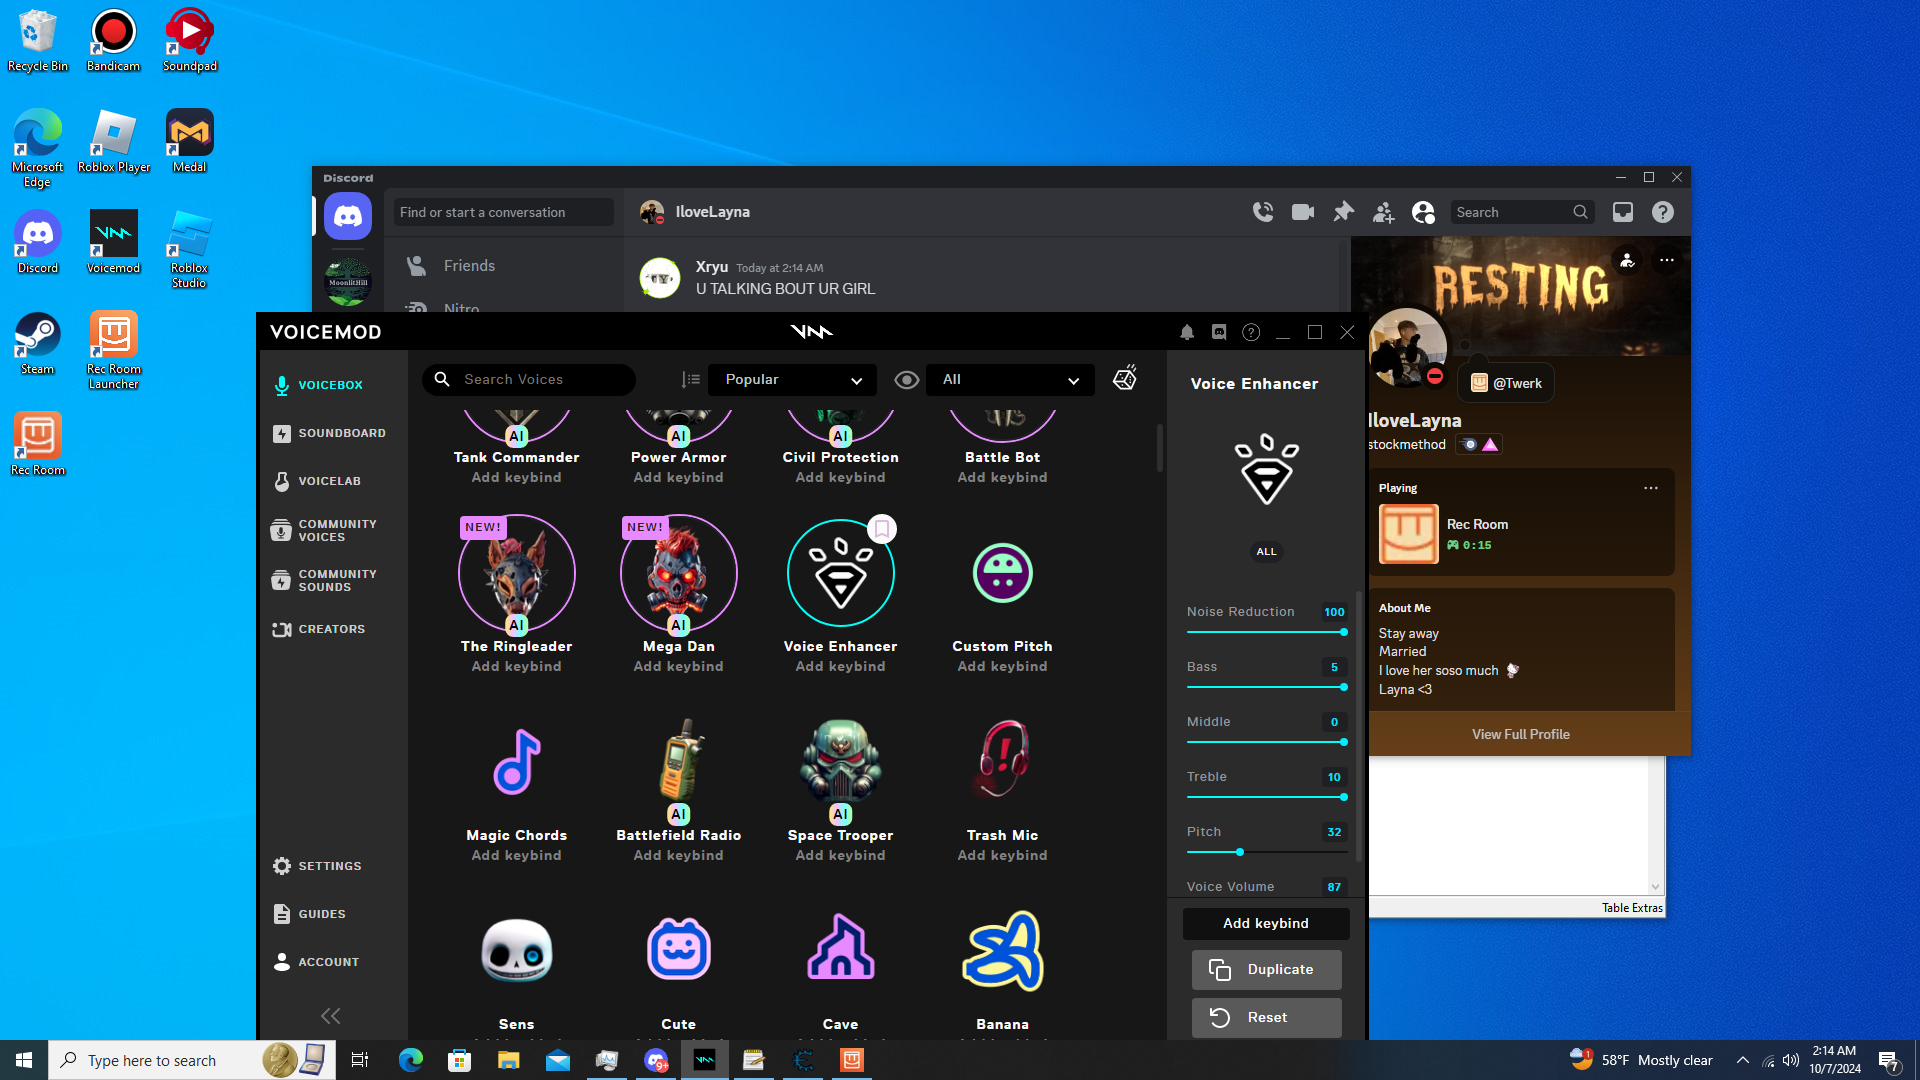
Task: Toggle Discord user profile panel
Action: (x=1423, y=212)
